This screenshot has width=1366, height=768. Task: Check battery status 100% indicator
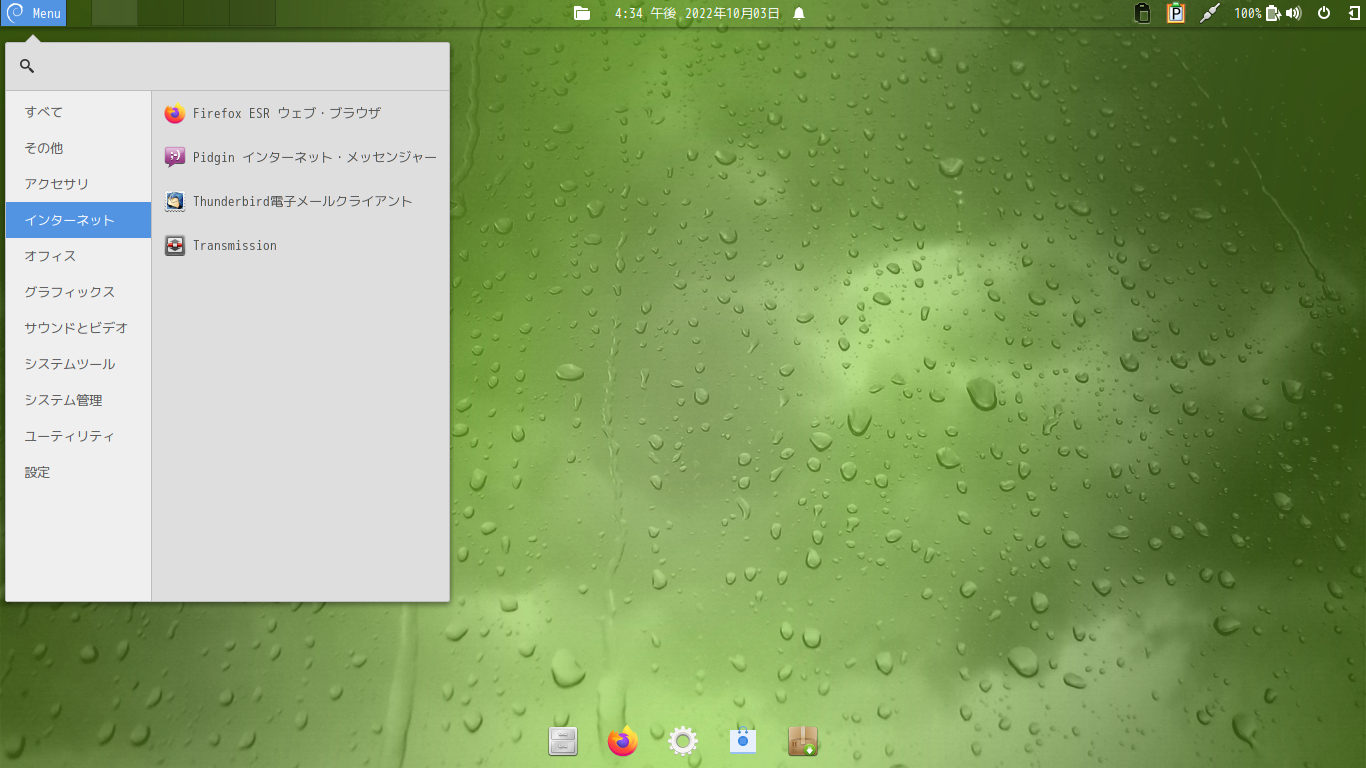1257,13
